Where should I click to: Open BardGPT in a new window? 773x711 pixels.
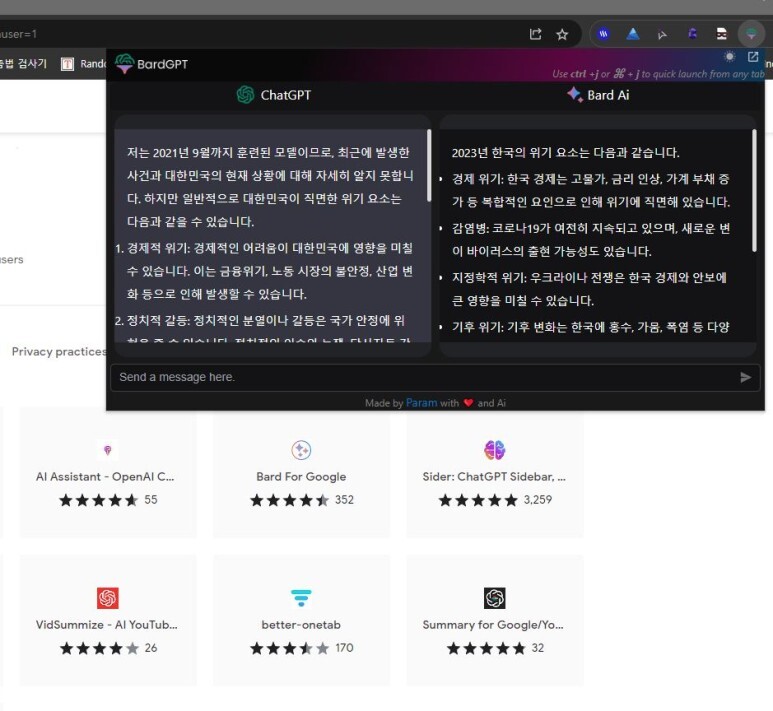click(753, 57)
